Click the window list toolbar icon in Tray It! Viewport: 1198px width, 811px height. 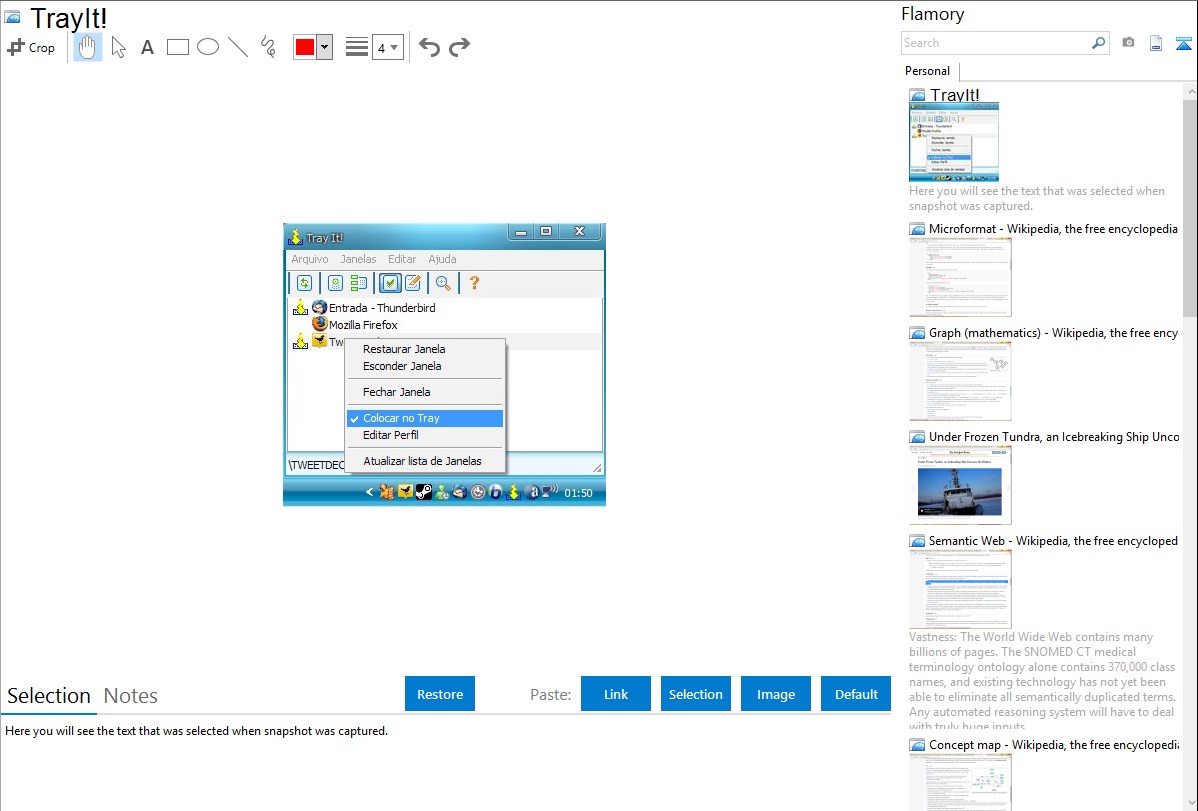pos(359,283)
